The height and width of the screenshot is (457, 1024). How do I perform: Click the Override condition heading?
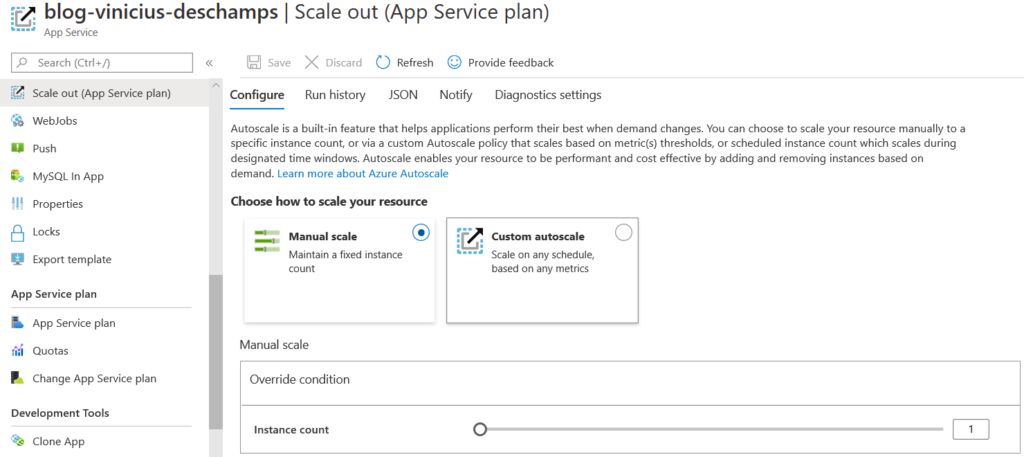click(x=300, y=379)
